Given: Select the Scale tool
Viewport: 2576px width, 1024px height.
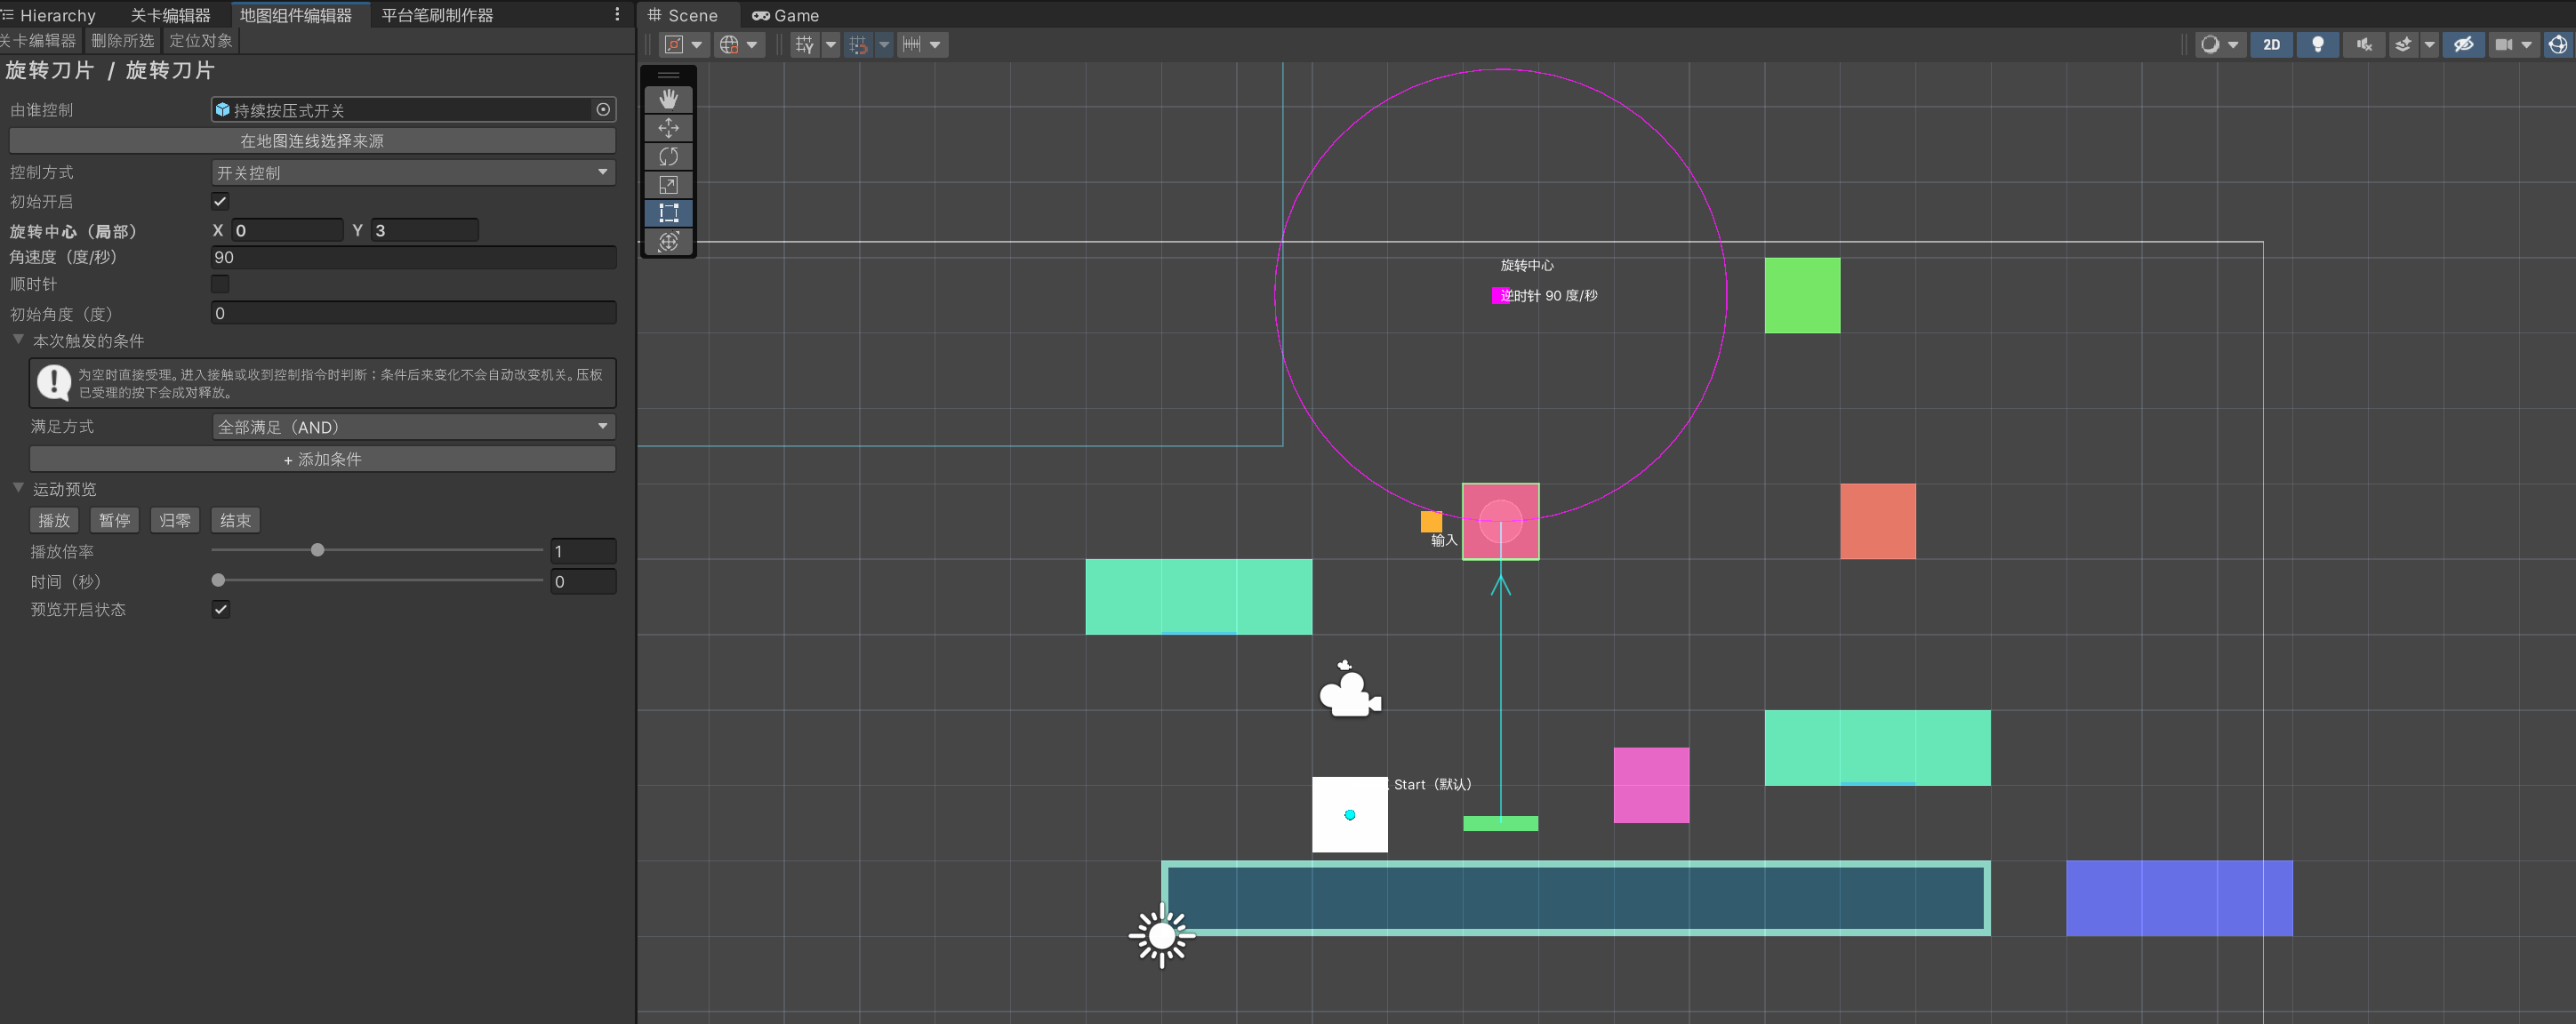Looking at the screenshot, I should pyautogui.click(x=668, y=184).
